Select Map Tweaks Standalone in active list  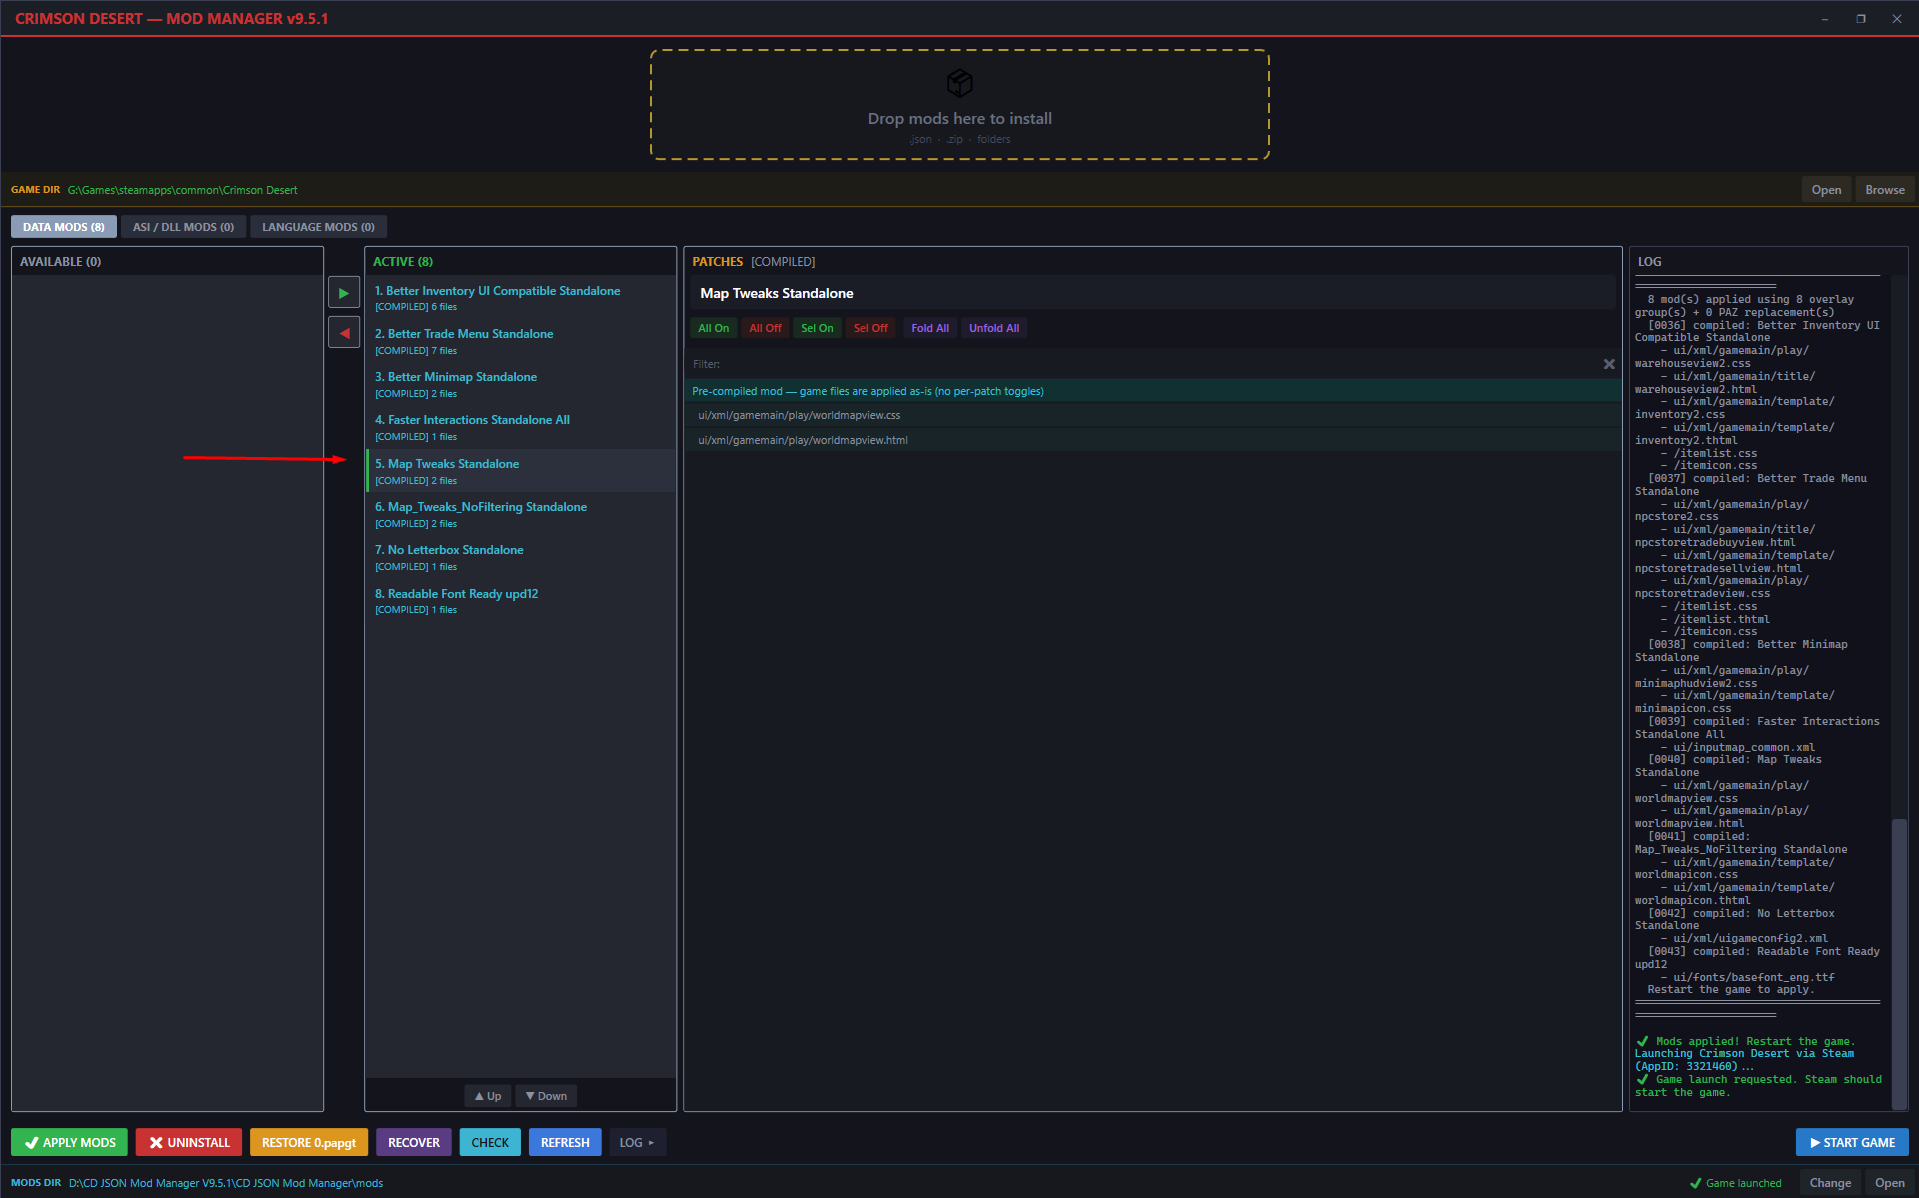point(521,471)
